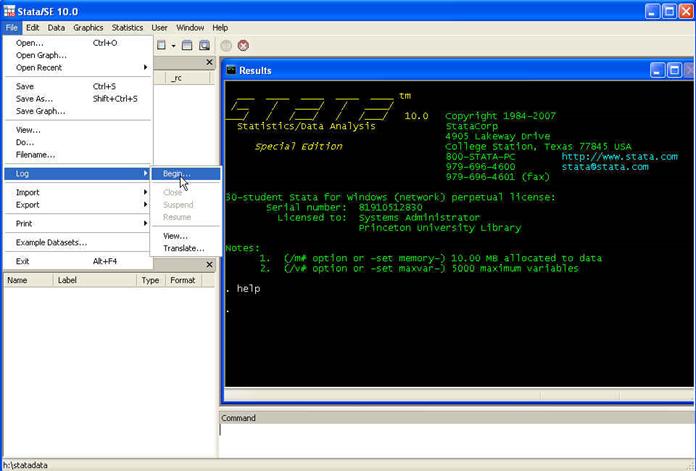Click the red Break icon in toolbar

pos(243,45)
